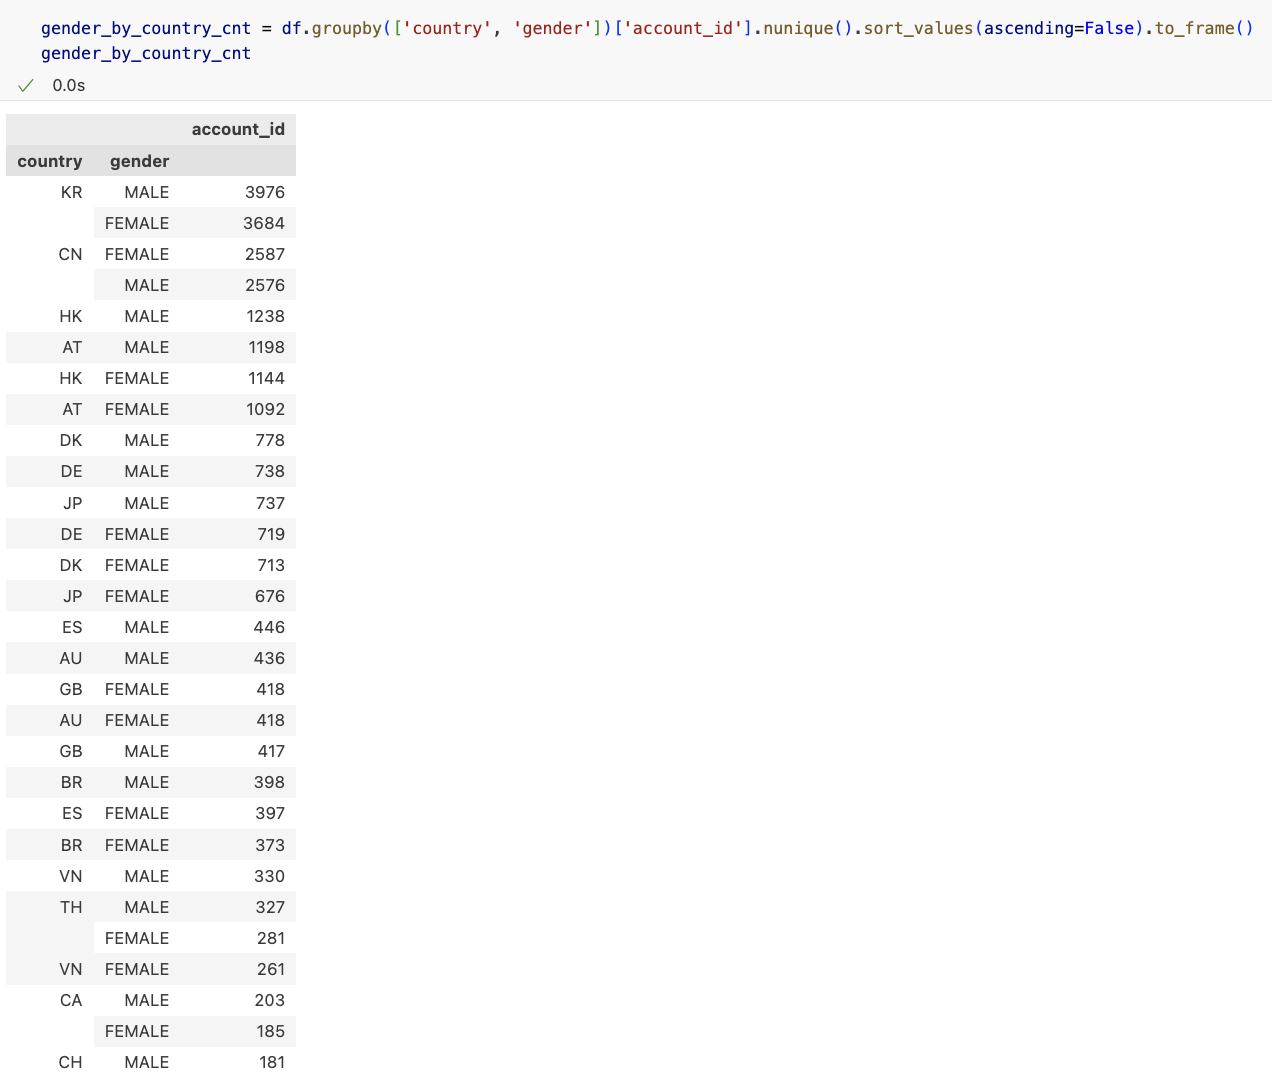Click the value 737 in JP MALE row
This screenshot has height=1078, width=1272.
point(270,503)
